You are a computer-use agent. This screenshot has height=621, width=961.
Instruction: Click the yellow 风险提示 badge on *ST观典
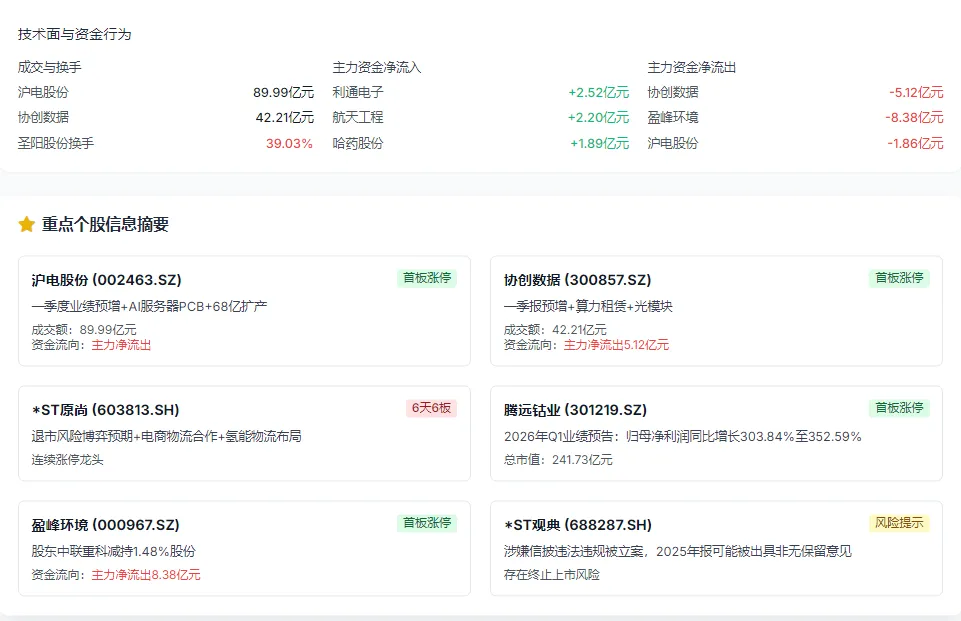898,522
